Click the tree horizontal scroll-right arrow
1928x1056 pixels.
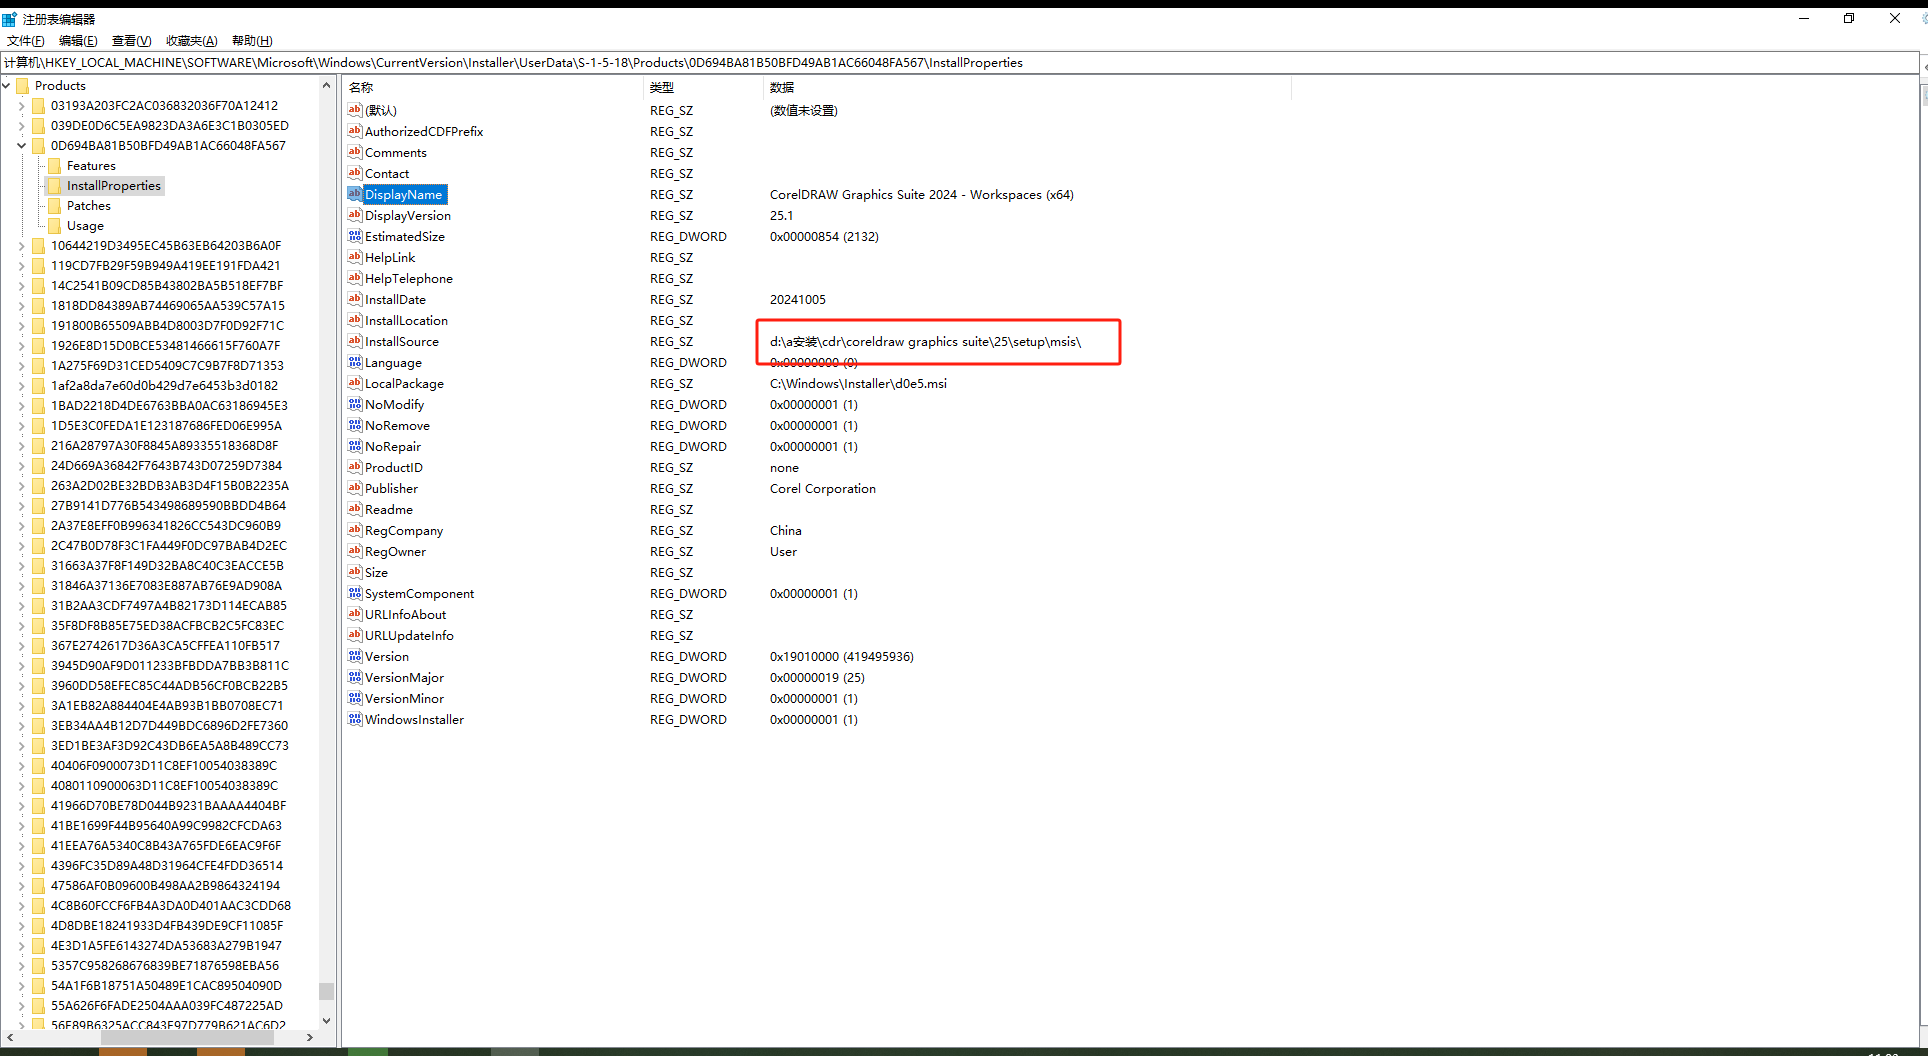coord(310,1038)
